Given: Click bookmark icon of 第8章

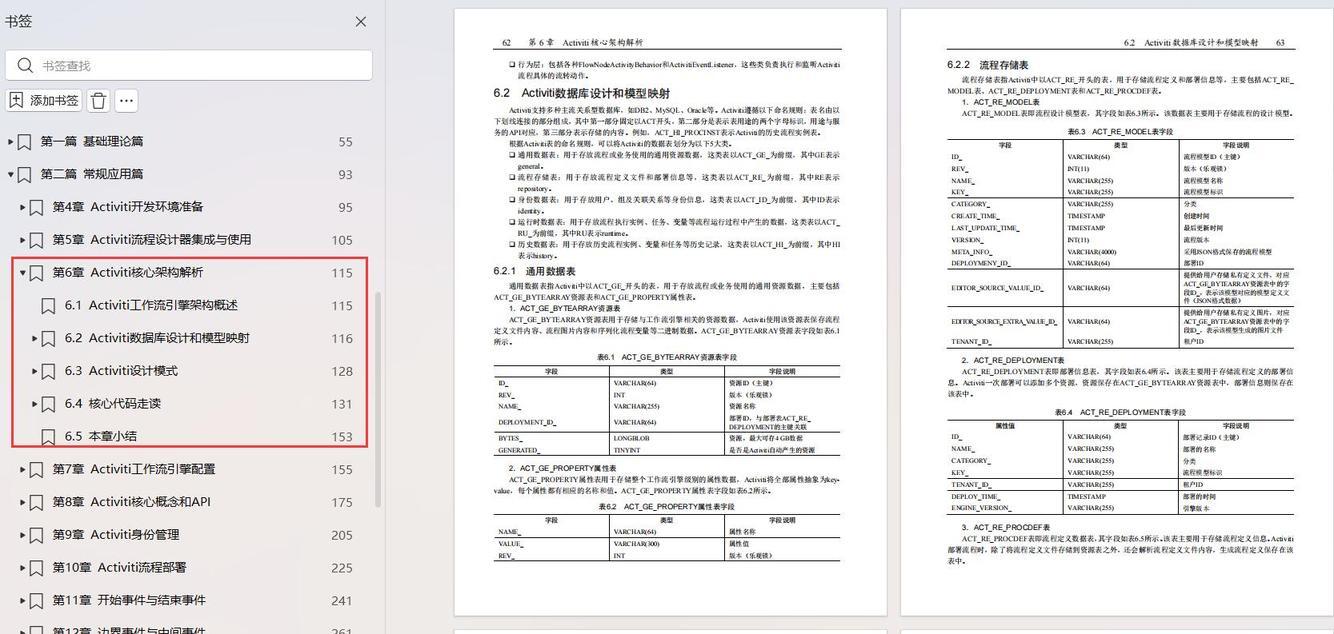Looking at the screenshot, I should pos(37,502).
